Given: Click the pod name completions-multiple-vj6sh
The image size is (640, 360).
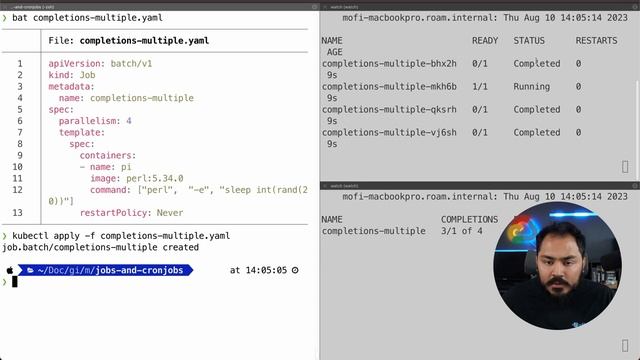Looking at the screenshot, I should point(389,132).
